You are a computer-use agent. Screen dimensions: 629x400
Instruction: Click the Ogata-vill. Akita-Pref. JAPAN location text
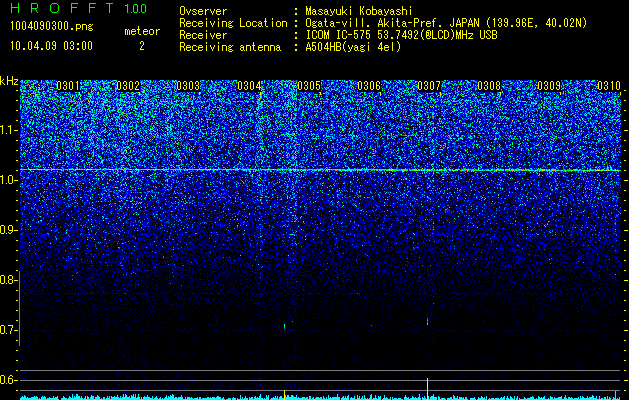(446, 23)
